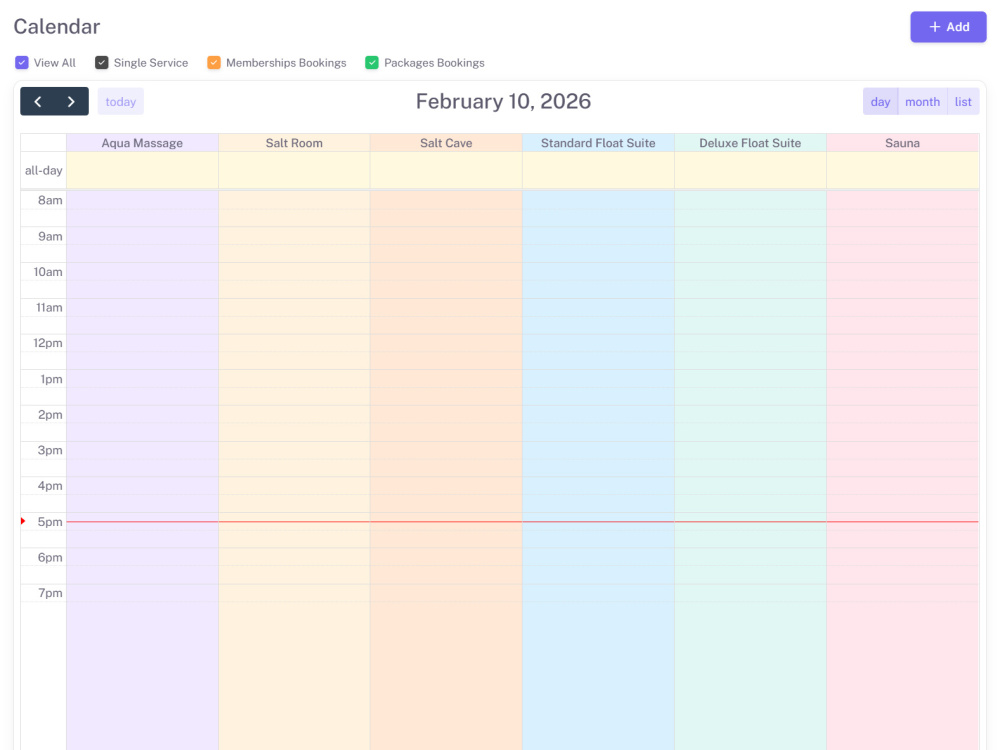The height and width of the screenshot is (750, 1000).
Task: Click the 6pm time label
Action: pyautogui.click(x=50, y=557)
